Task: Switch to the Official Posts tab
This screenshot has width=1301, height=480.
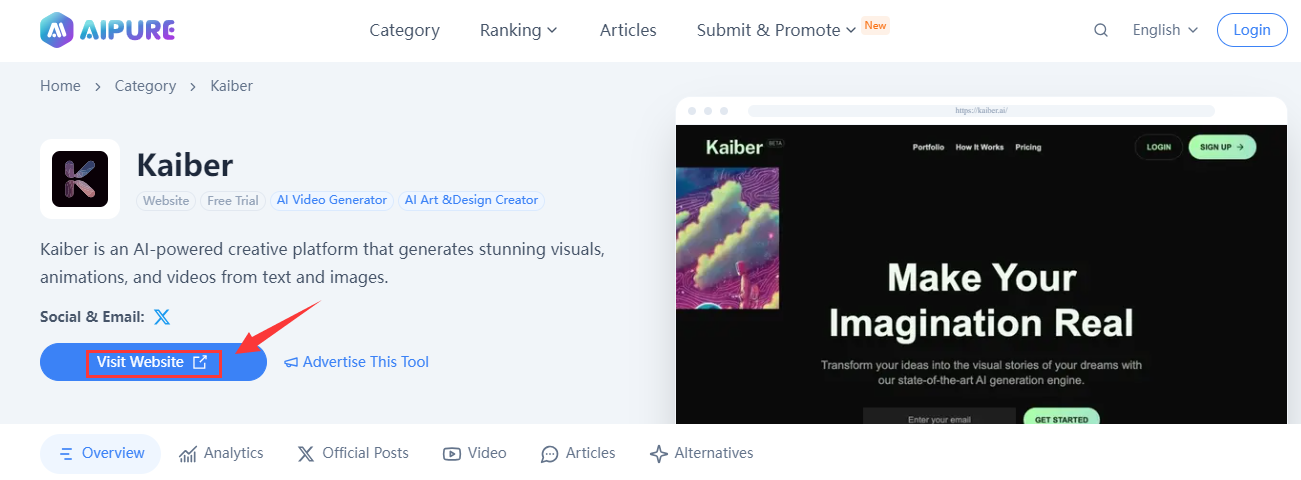Action: (x=353, y=453)
